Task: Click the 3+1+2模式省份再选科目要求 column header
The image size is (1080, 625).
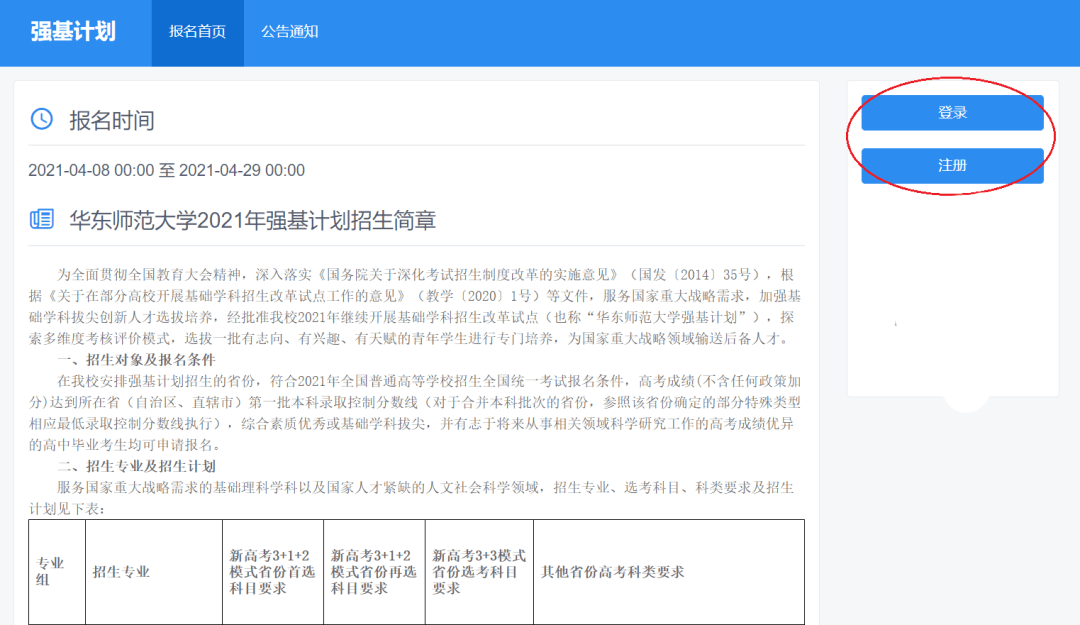Action: coord(373,572)
